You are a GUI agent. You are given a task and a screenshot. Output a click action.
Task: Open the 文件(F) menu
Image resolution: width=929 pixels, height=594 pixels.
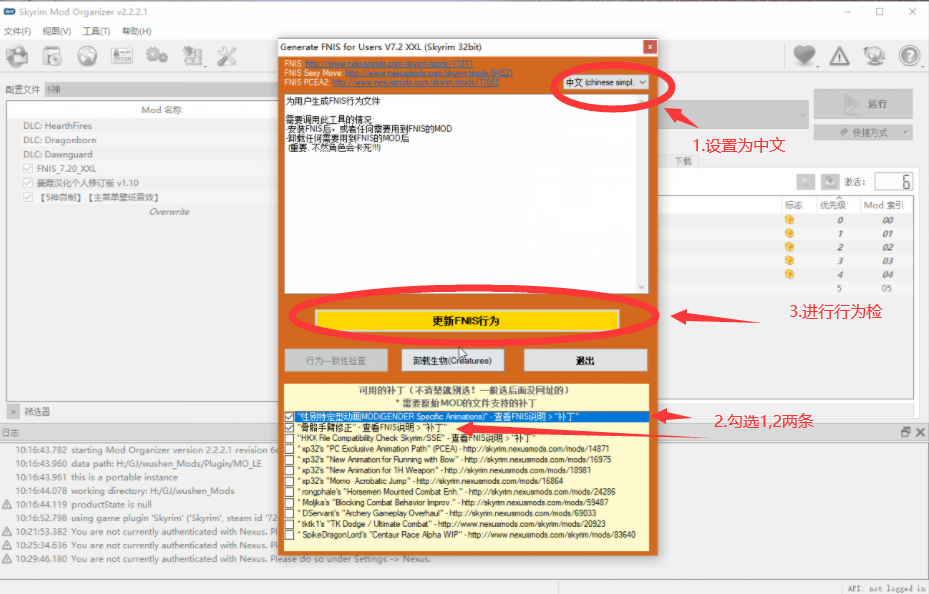(x=17, y=31)
